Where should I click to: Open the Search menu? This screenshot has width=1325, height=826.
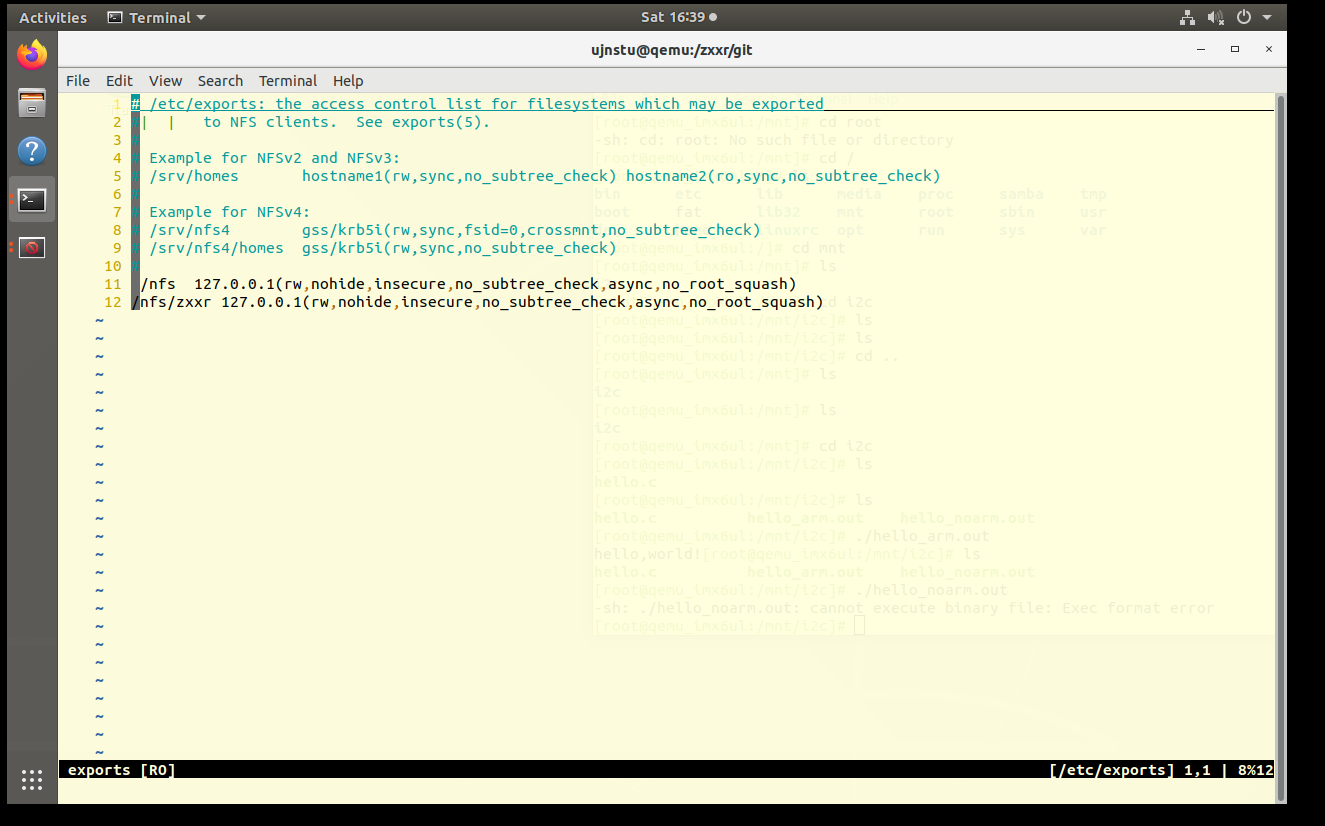[220, 81]
